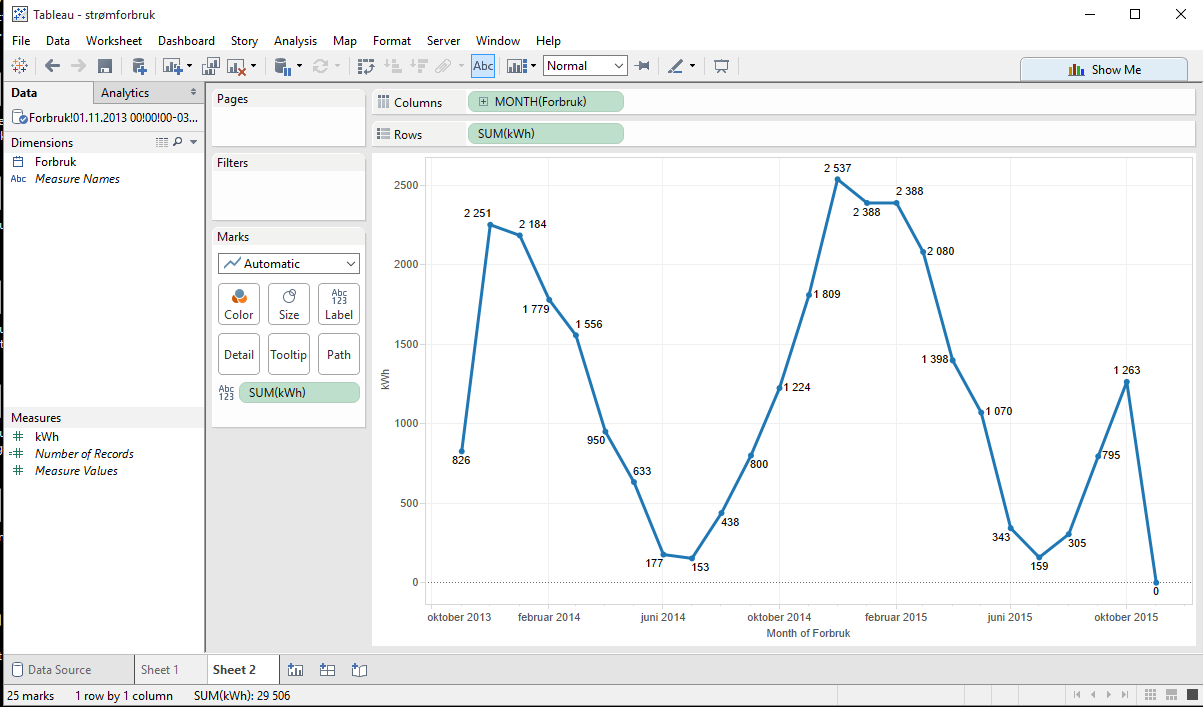Select the Forbruk date dimension

pos(55,161)
